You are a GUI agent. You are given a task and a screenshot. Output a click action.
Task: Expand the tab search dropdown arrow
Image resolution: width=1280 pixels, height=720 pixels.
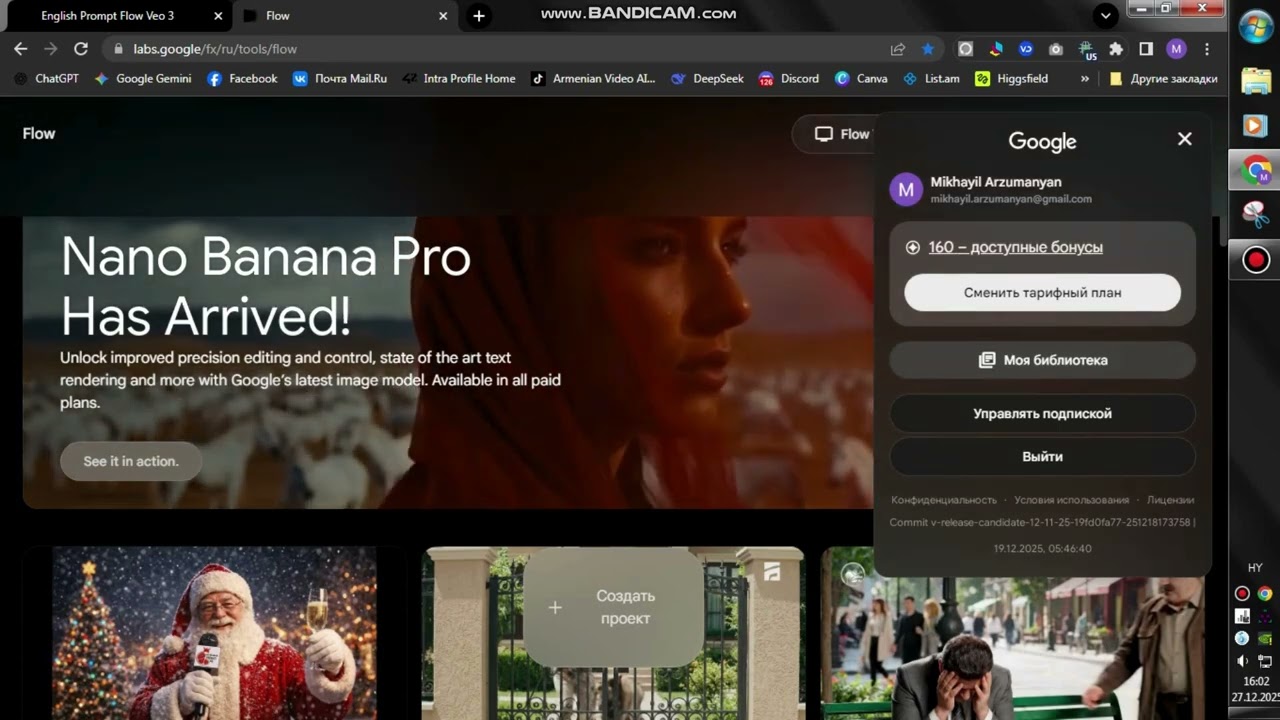coord(1105,16)
